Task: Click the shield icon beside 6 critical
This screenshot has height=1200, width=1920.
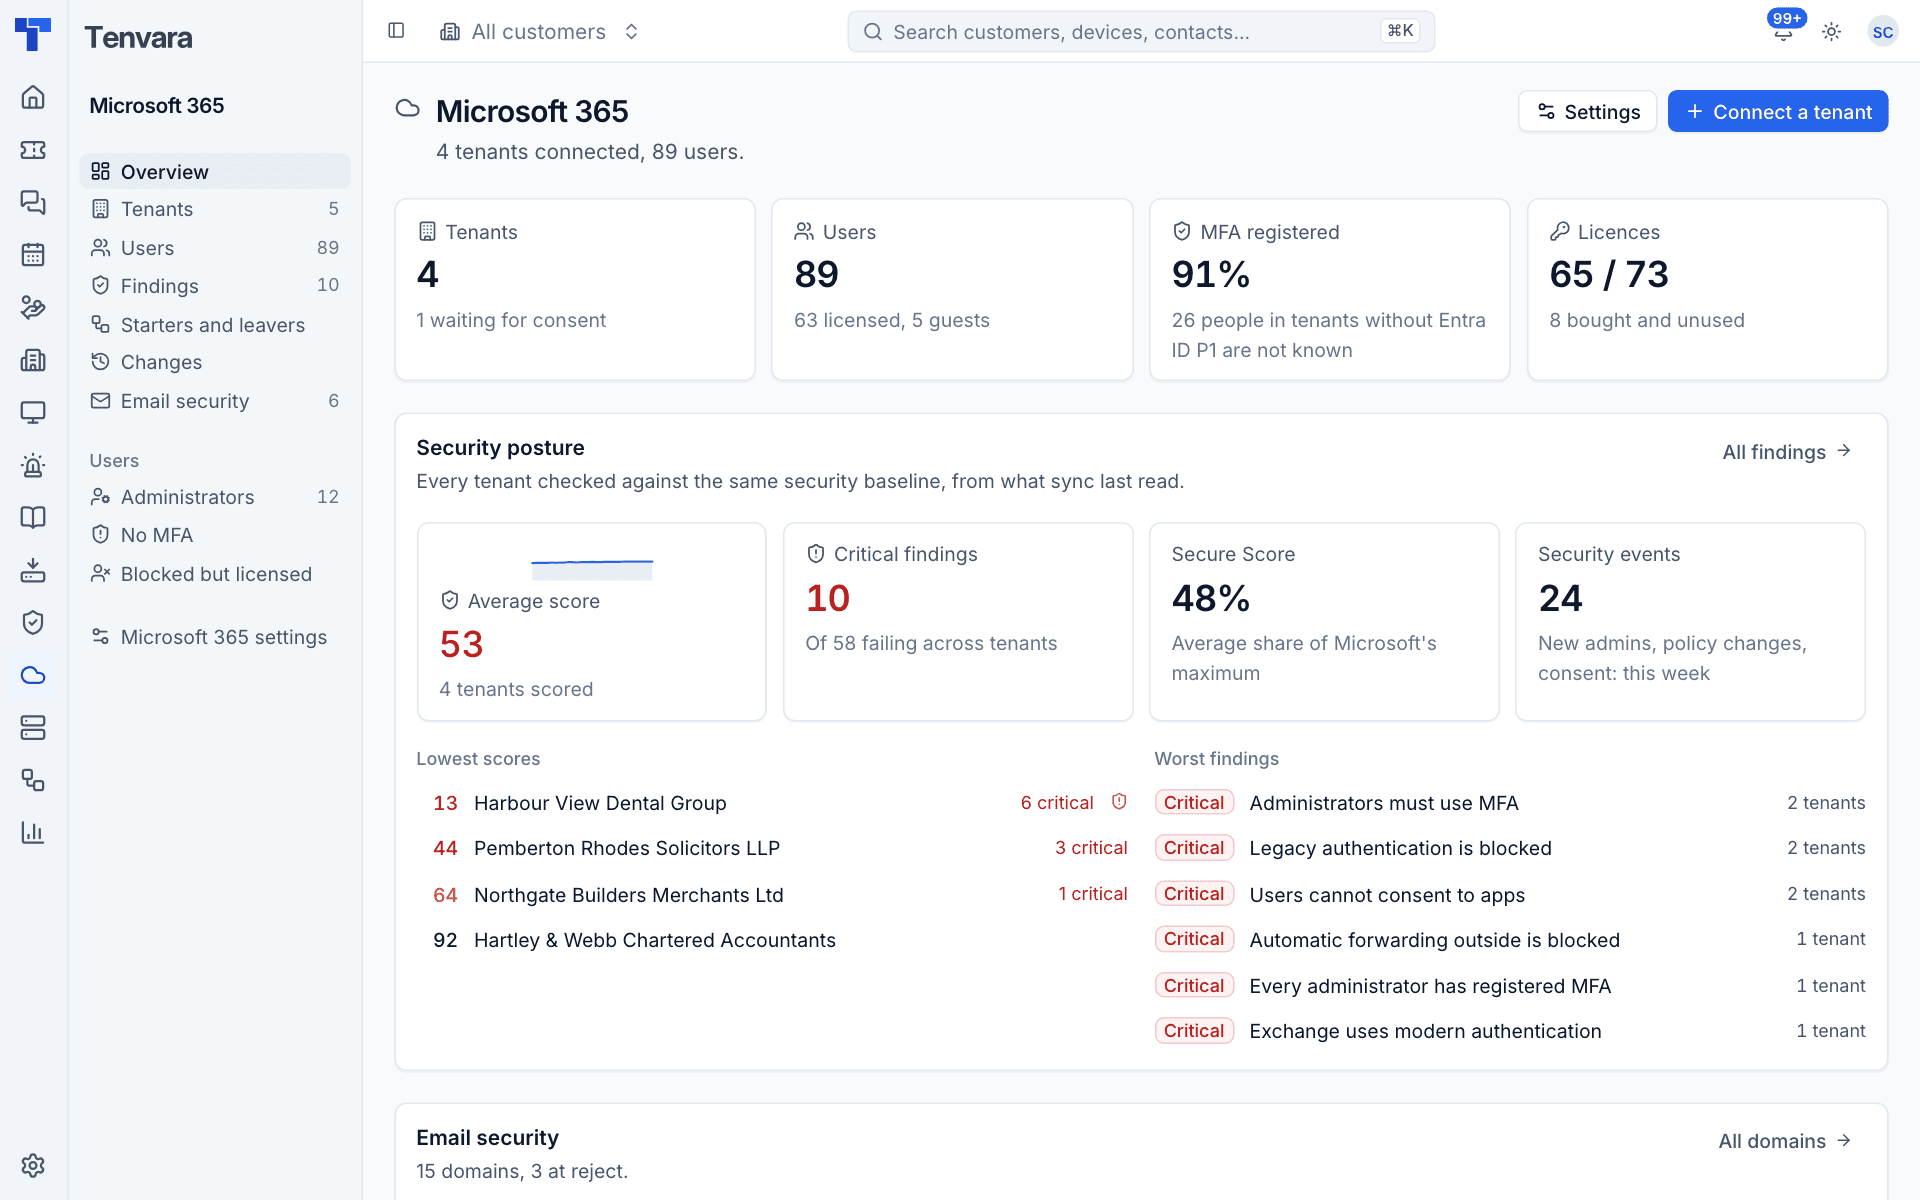Action: (x=1119, y=802)
